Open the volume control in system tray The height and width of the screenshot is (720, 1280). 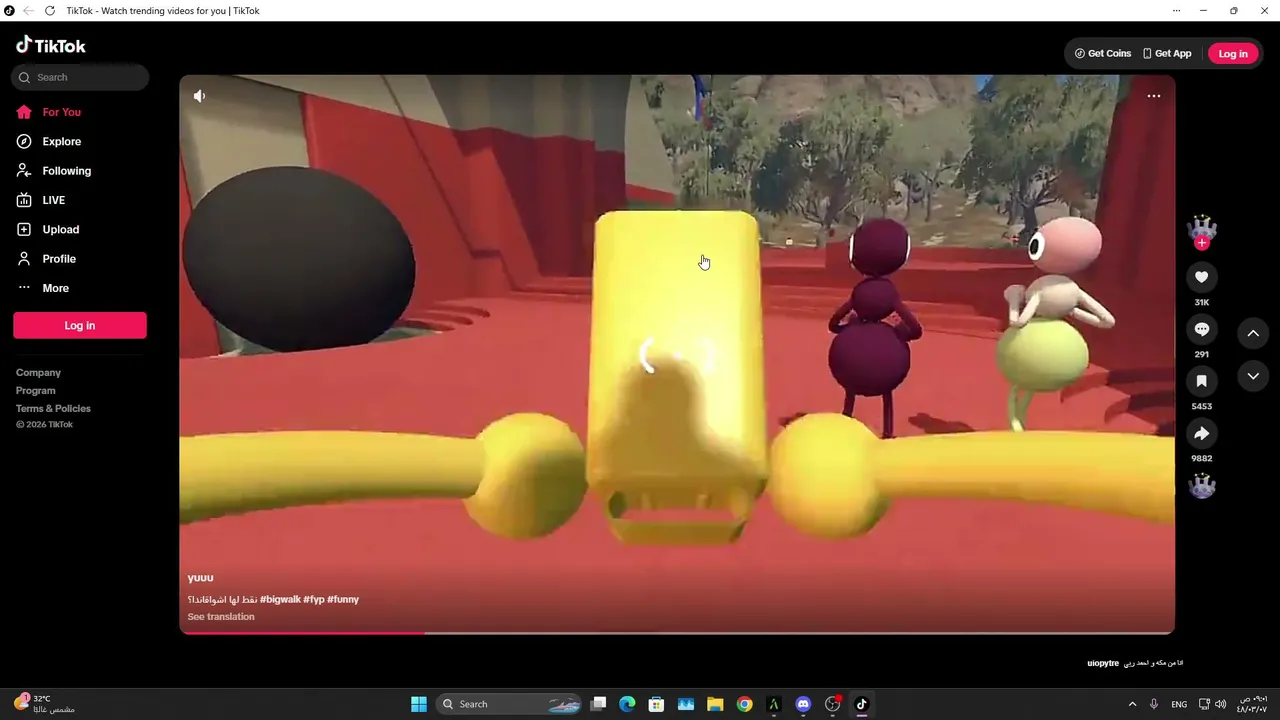[1220, 704]
